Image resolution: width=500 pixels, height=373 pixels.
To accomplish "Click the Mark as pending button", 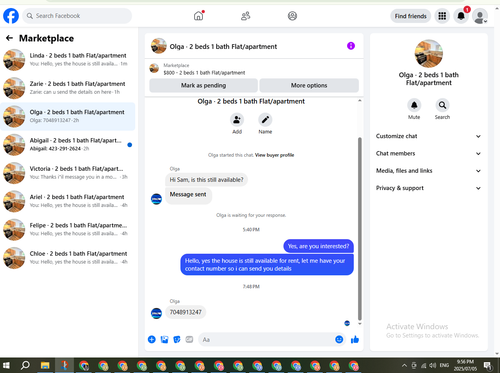I will pyautogui.click(x=203, y=85).
